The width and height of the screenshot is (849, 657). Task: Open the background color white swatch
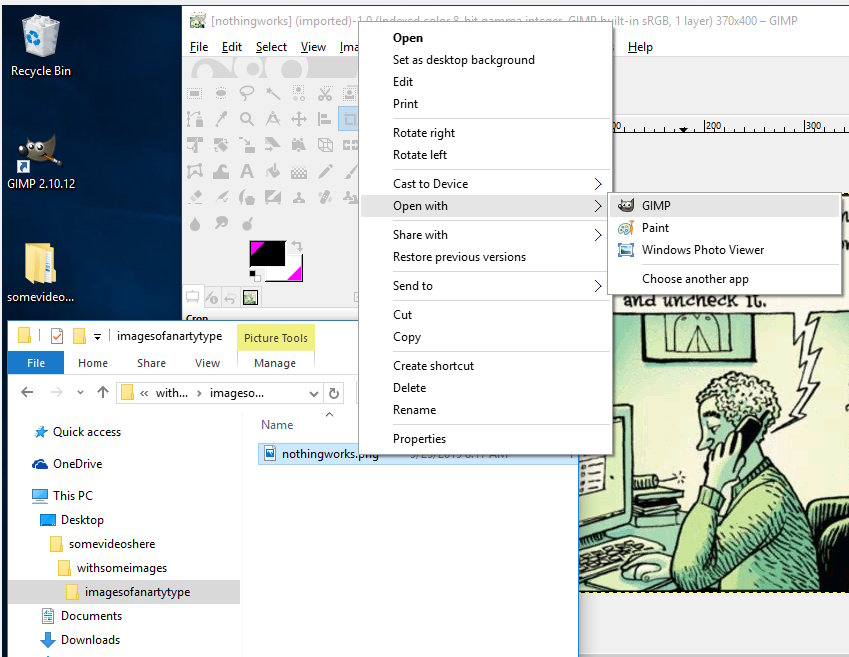pyautogui.click(x=292, y=274)
